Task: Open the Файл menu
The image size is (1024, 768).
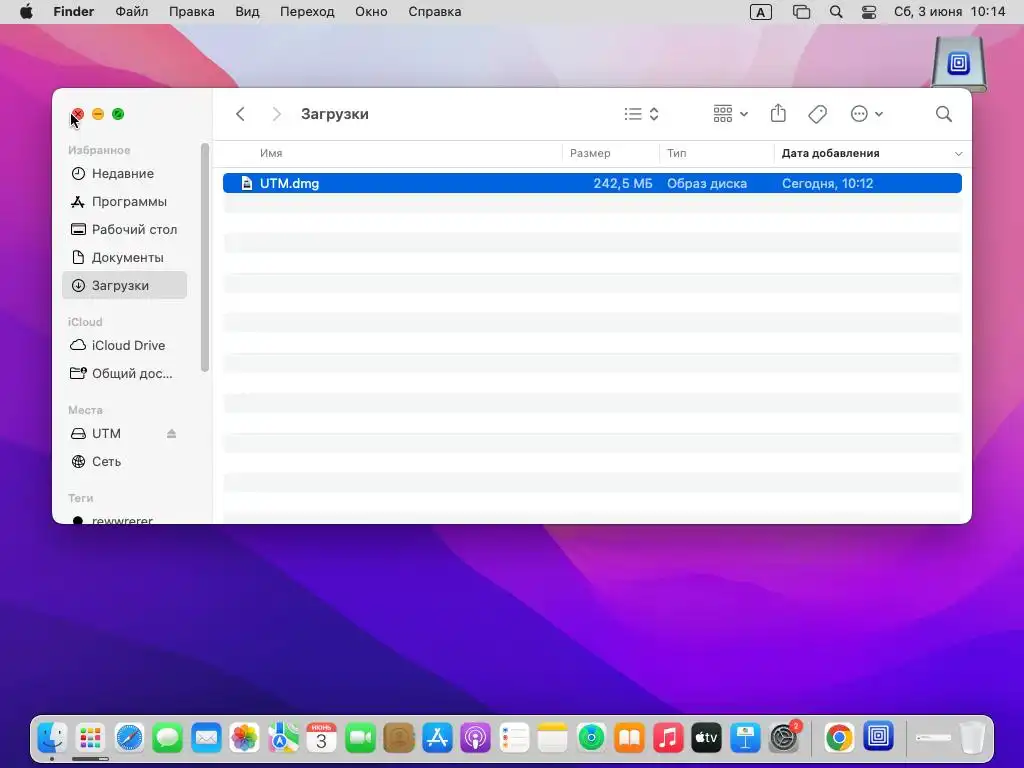Action: point(132,12)
